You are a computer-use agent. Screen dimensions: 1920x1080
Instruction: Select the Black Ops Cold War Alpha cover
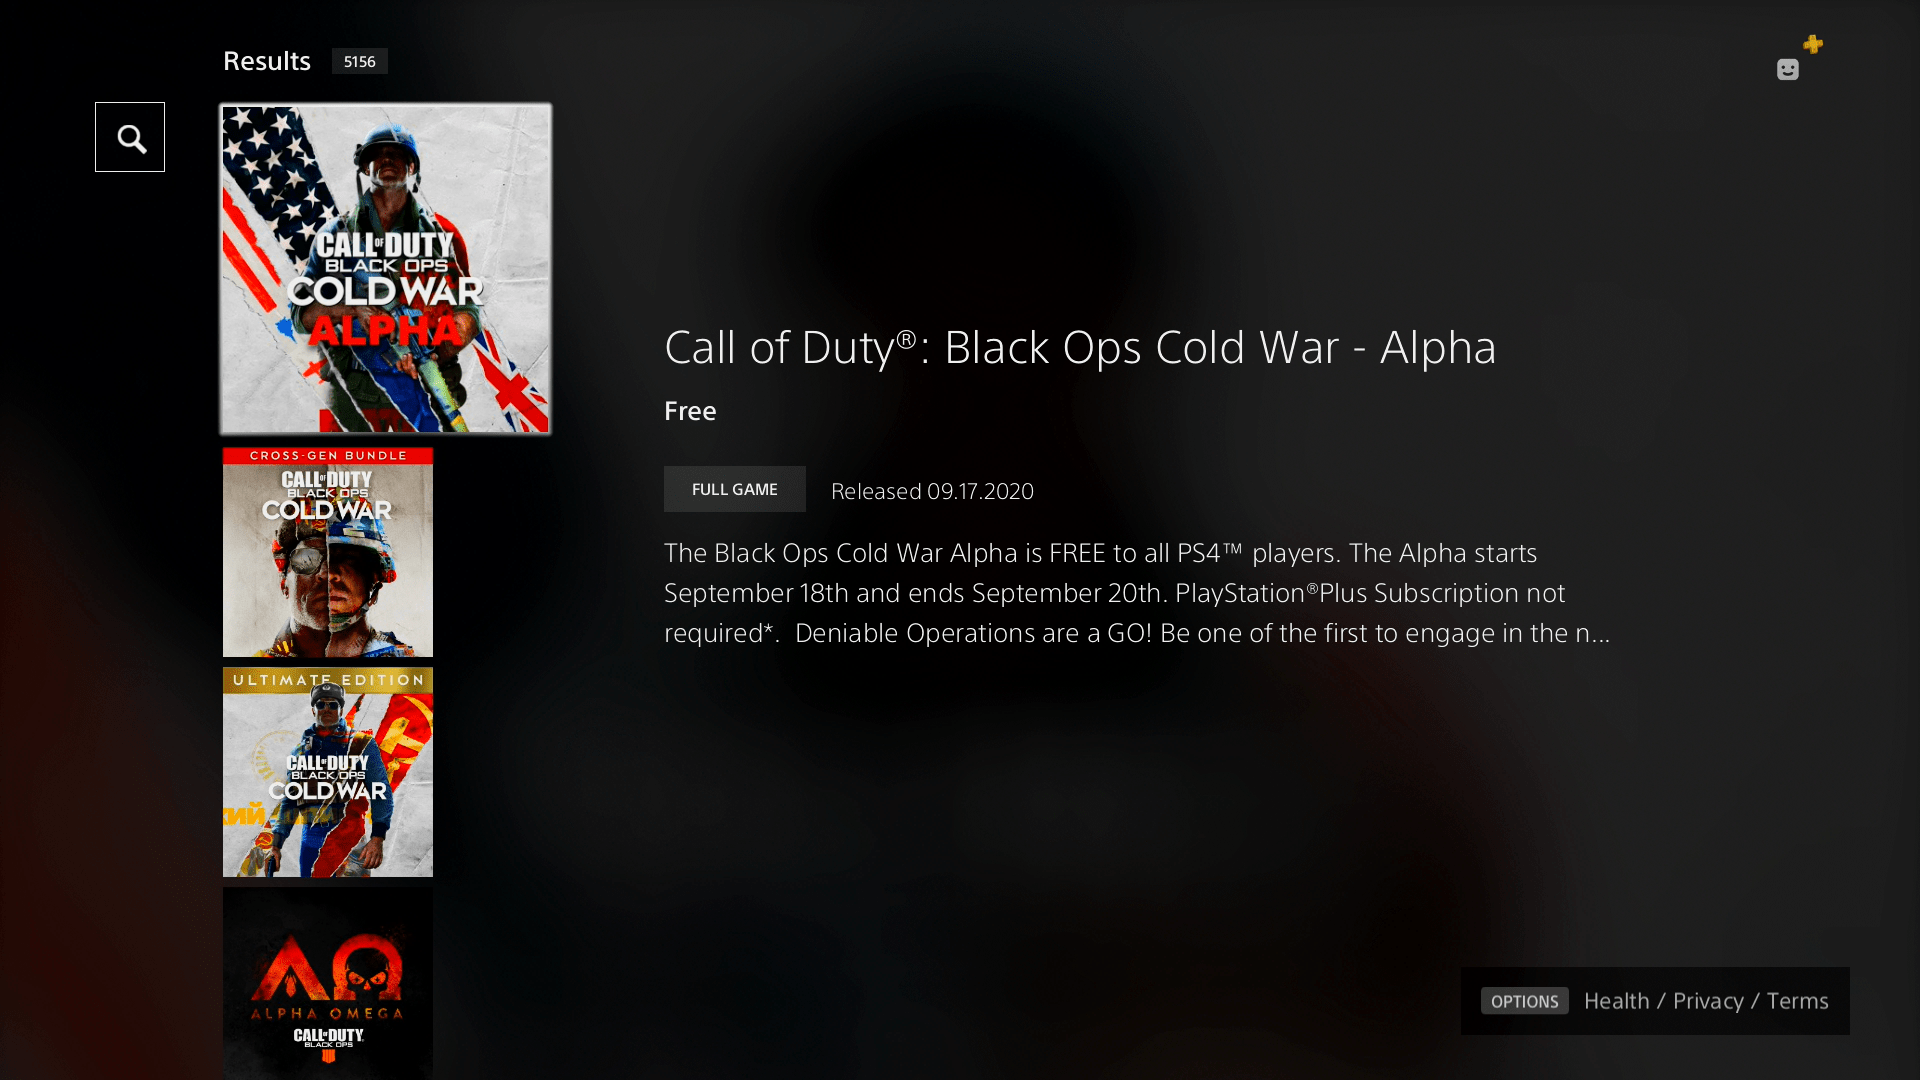click(x=386, y=269)
